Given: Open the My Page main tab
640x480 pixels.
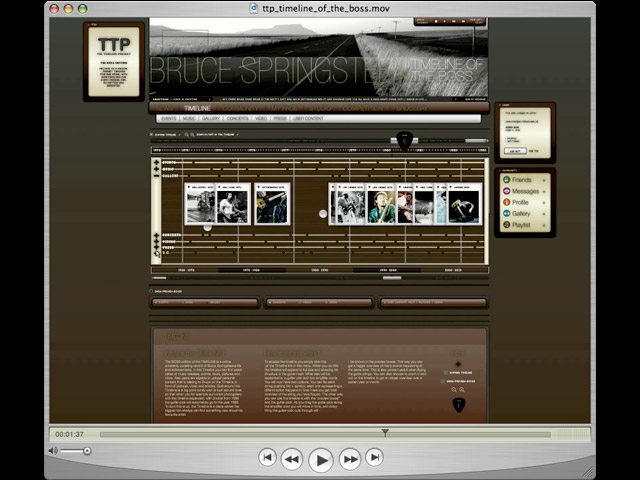Looking at the screenshot, I should (284, 108).
